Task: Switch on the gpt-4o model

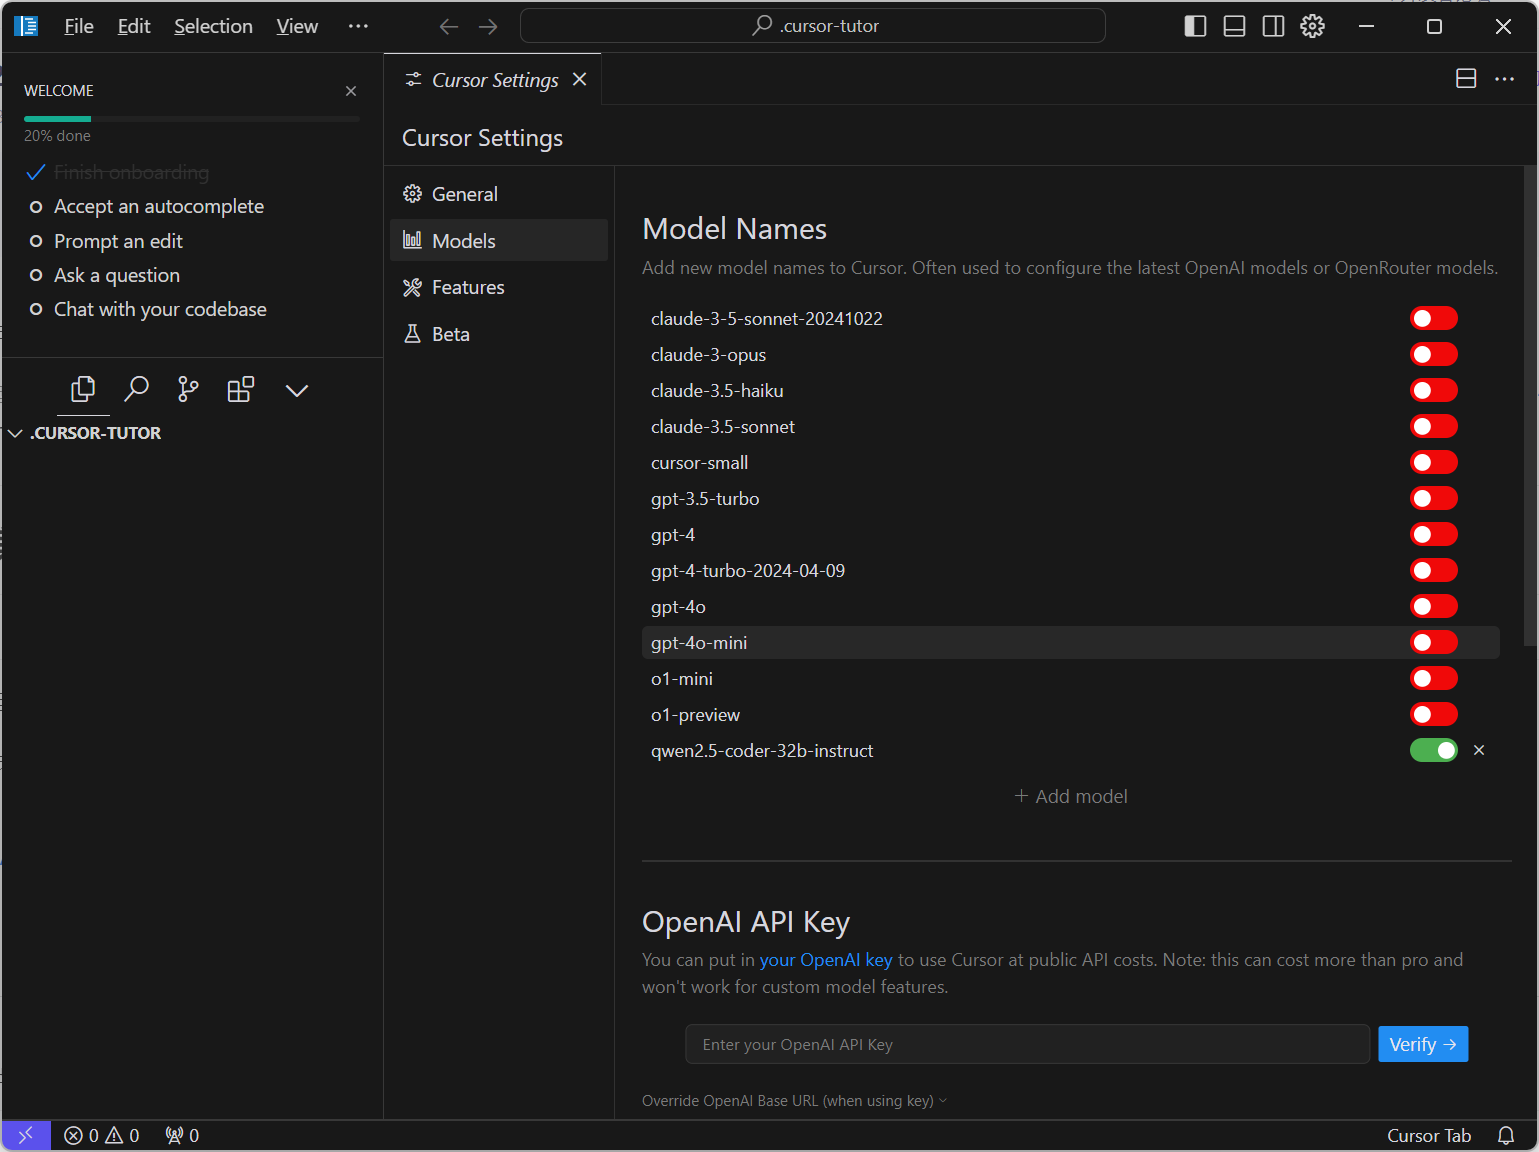Action: pos(1434,606)
